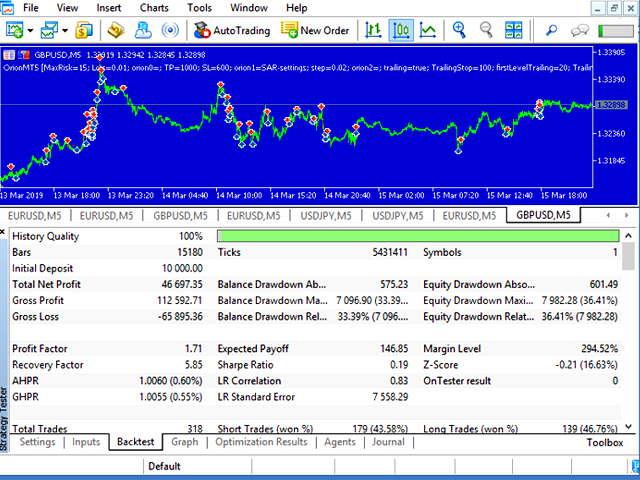The image size is (640, 480).
Task: Select the active GBPUSD,M5 chart tab
Action: (x=543, y=215)
